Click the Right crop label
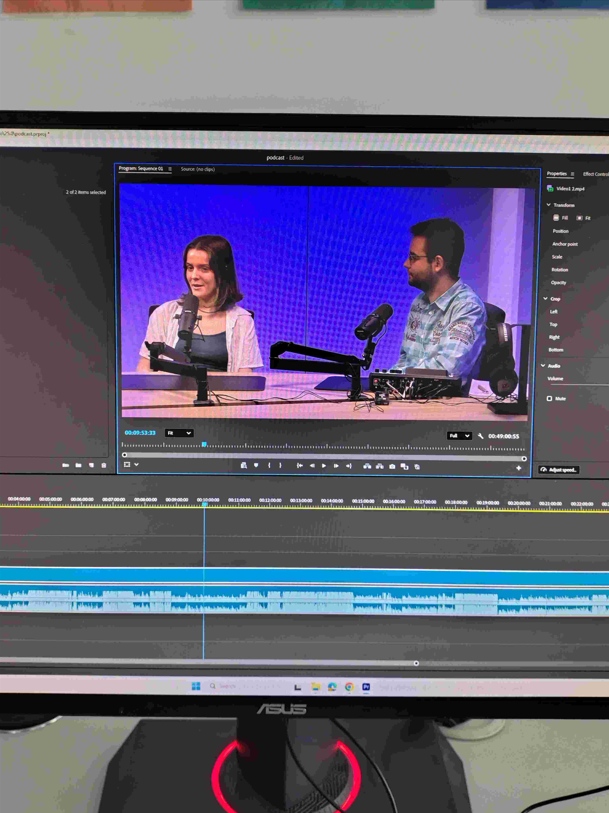The image size is (609, 813). click(555, 337)
